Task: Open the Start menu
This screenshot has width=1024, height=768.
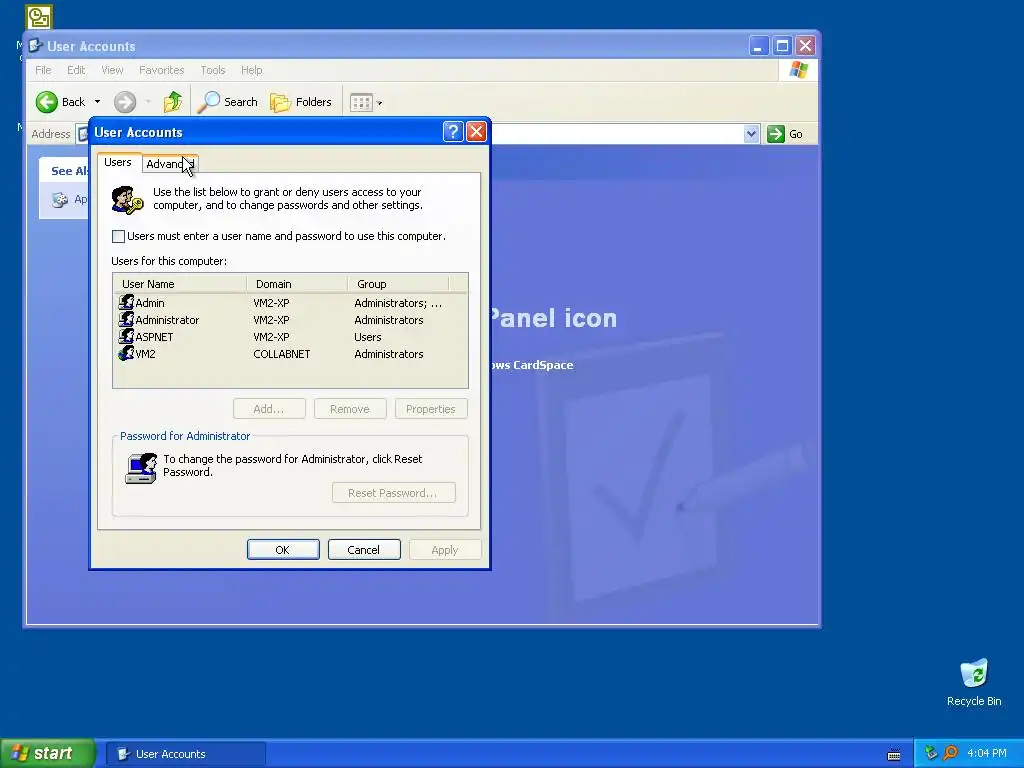Action: [48, 754]
